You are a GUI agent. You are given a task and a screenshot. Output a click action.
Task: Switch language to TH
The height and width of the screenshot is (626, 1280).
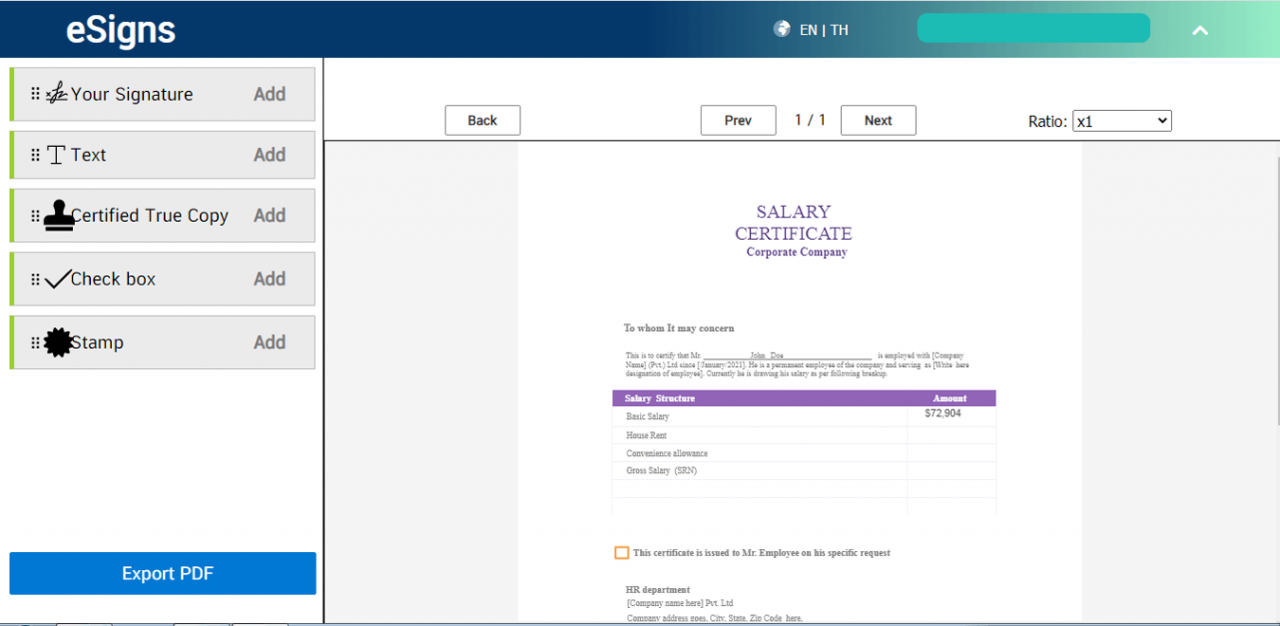(x=839, y=29)
